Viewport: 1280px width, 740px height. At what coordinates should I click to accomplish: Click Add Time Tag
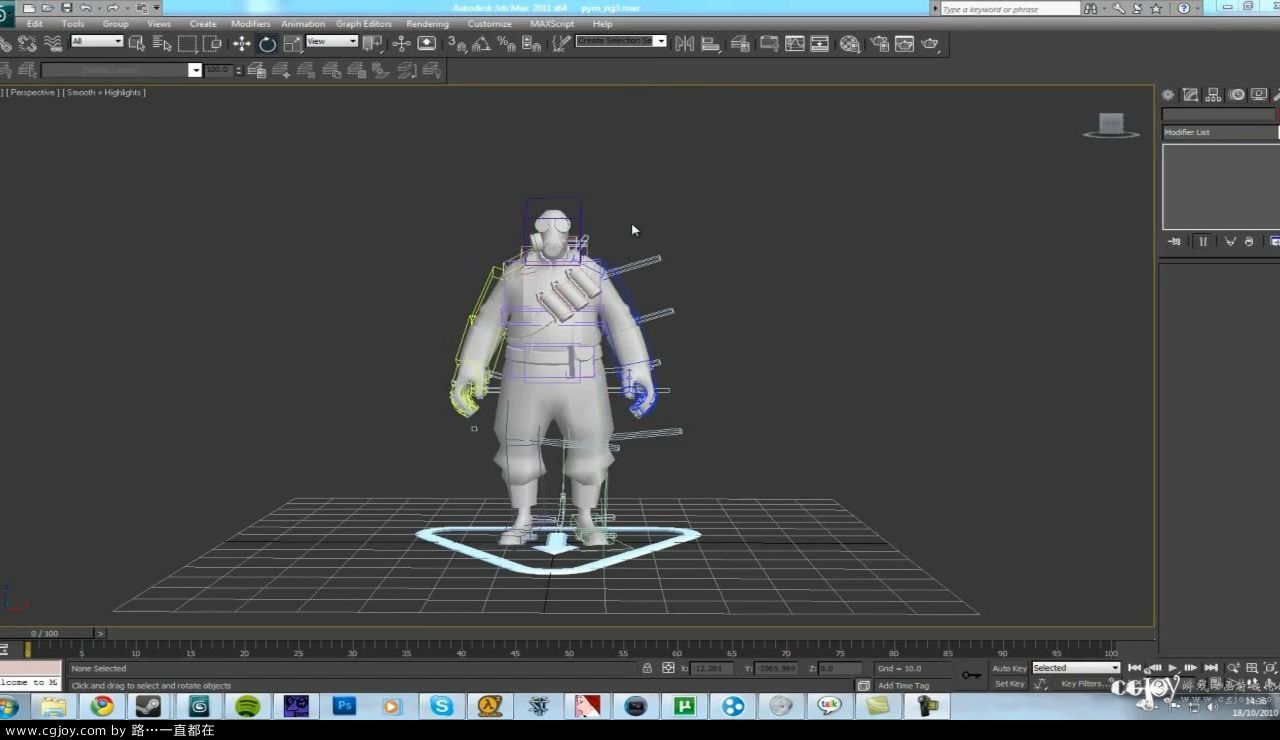[x=904, y=686]
